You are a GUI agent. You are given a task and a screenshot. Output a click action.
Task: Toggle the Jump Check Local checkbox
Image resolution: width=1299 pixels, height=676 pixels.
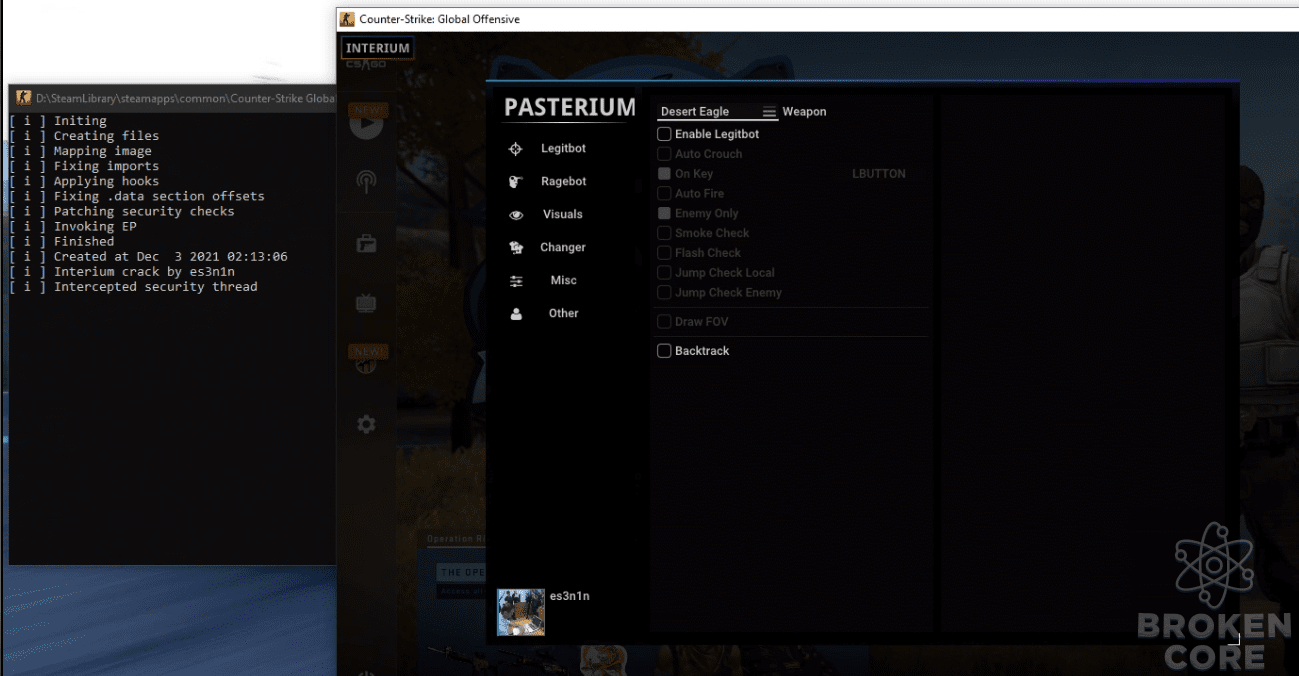(664, 273)
